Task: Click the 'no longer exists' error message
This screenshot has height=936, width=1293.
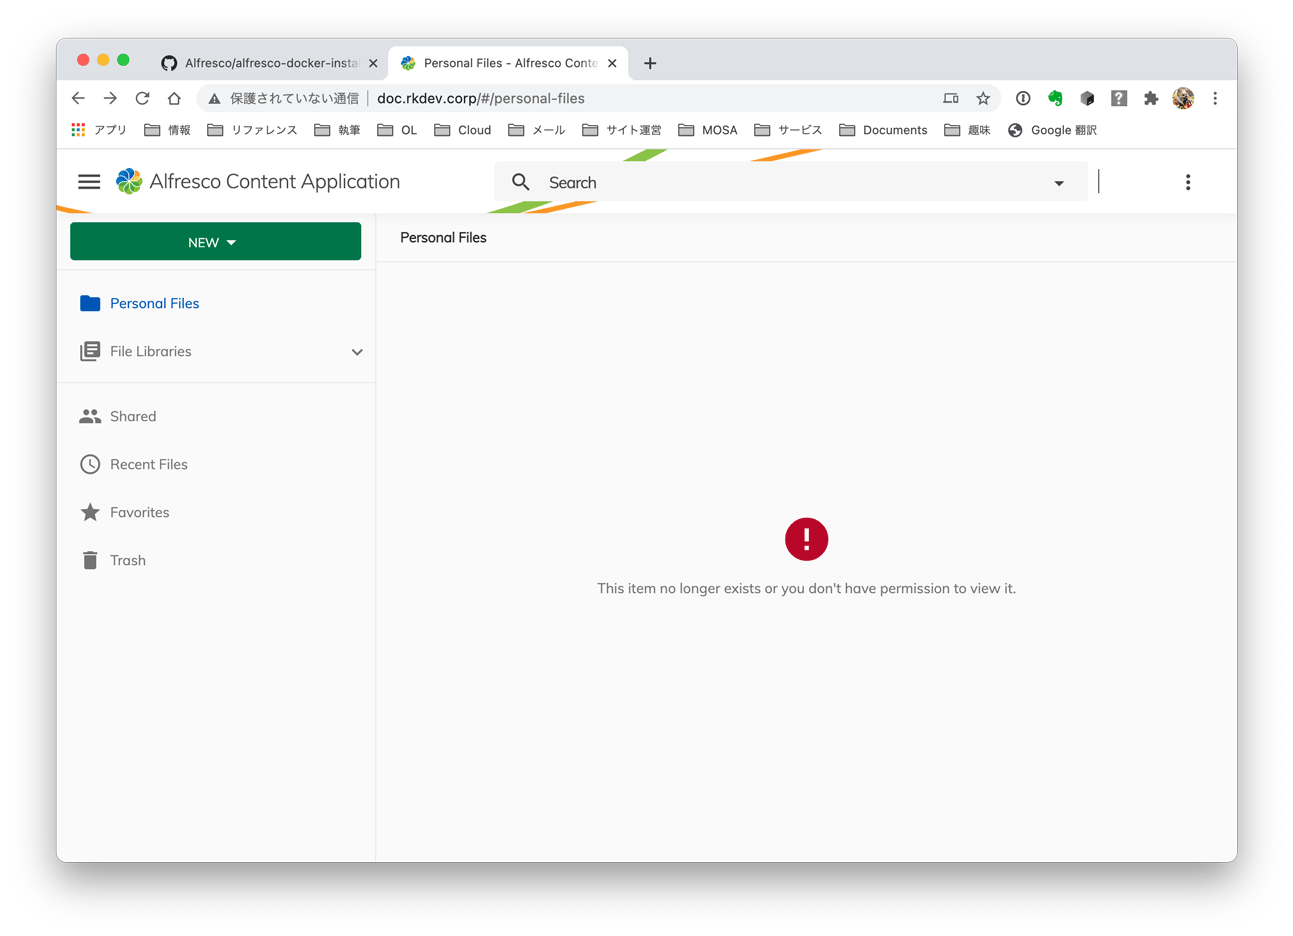Action: point(806,588)
